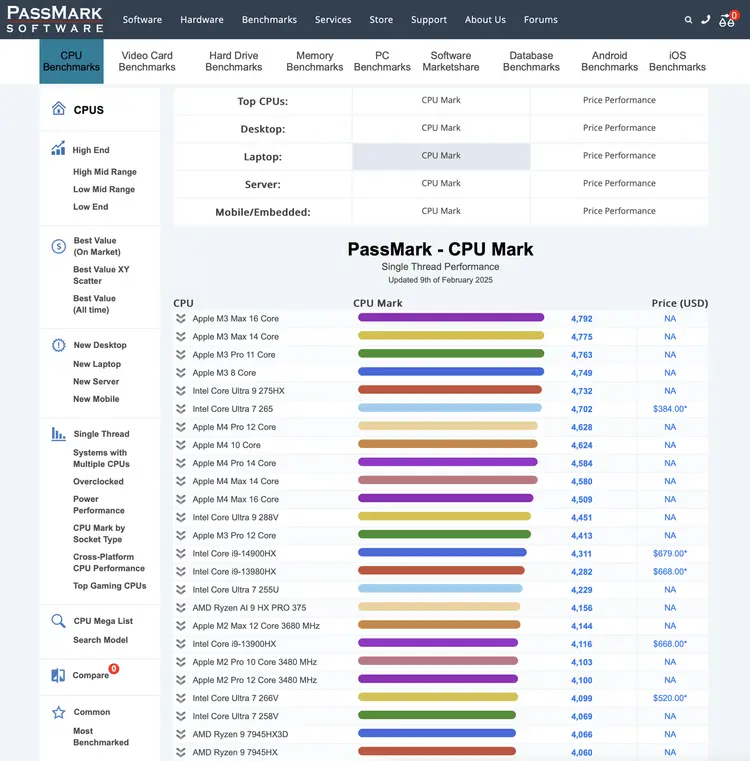Open the Video Card Benchmarks tab
This screenshot has height=761, width=750.
click(147, 61)
